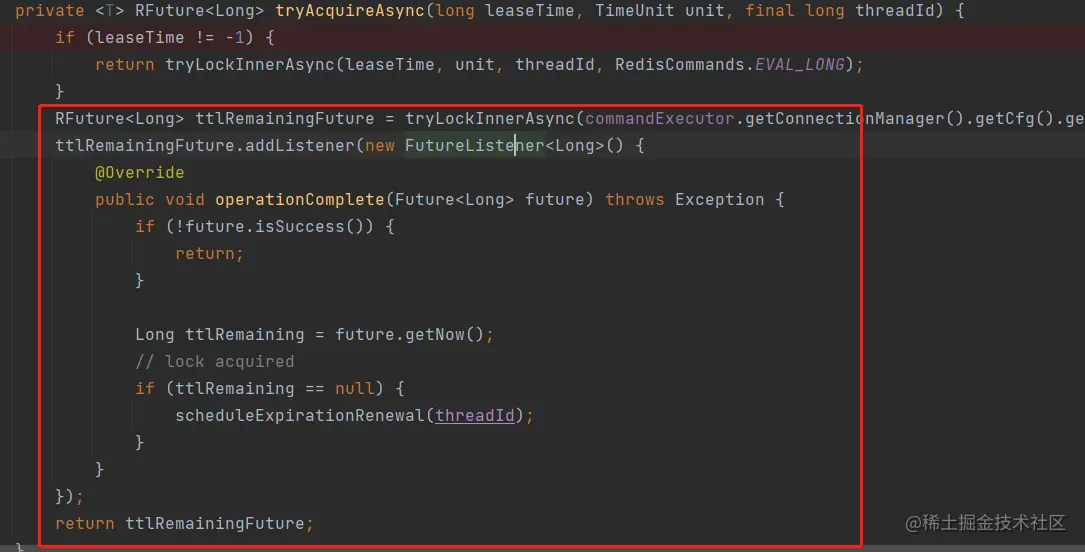Click the operationComplete method name

(300, 199)
